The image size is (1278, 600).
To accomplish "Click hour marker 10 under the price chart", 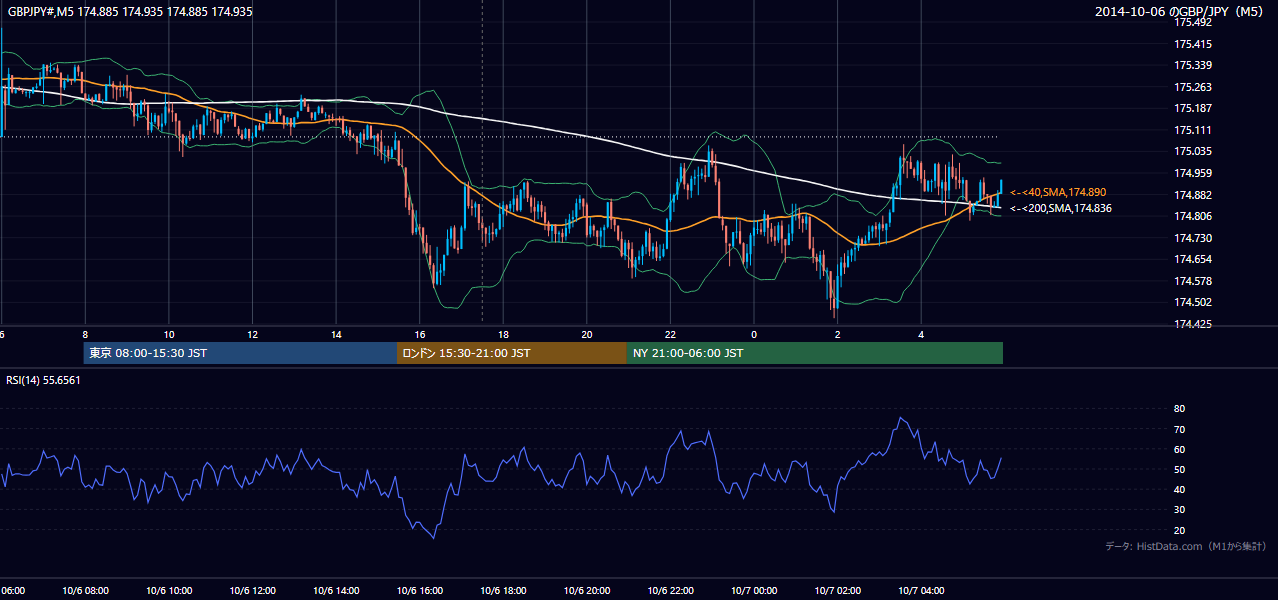I will 169,335.
